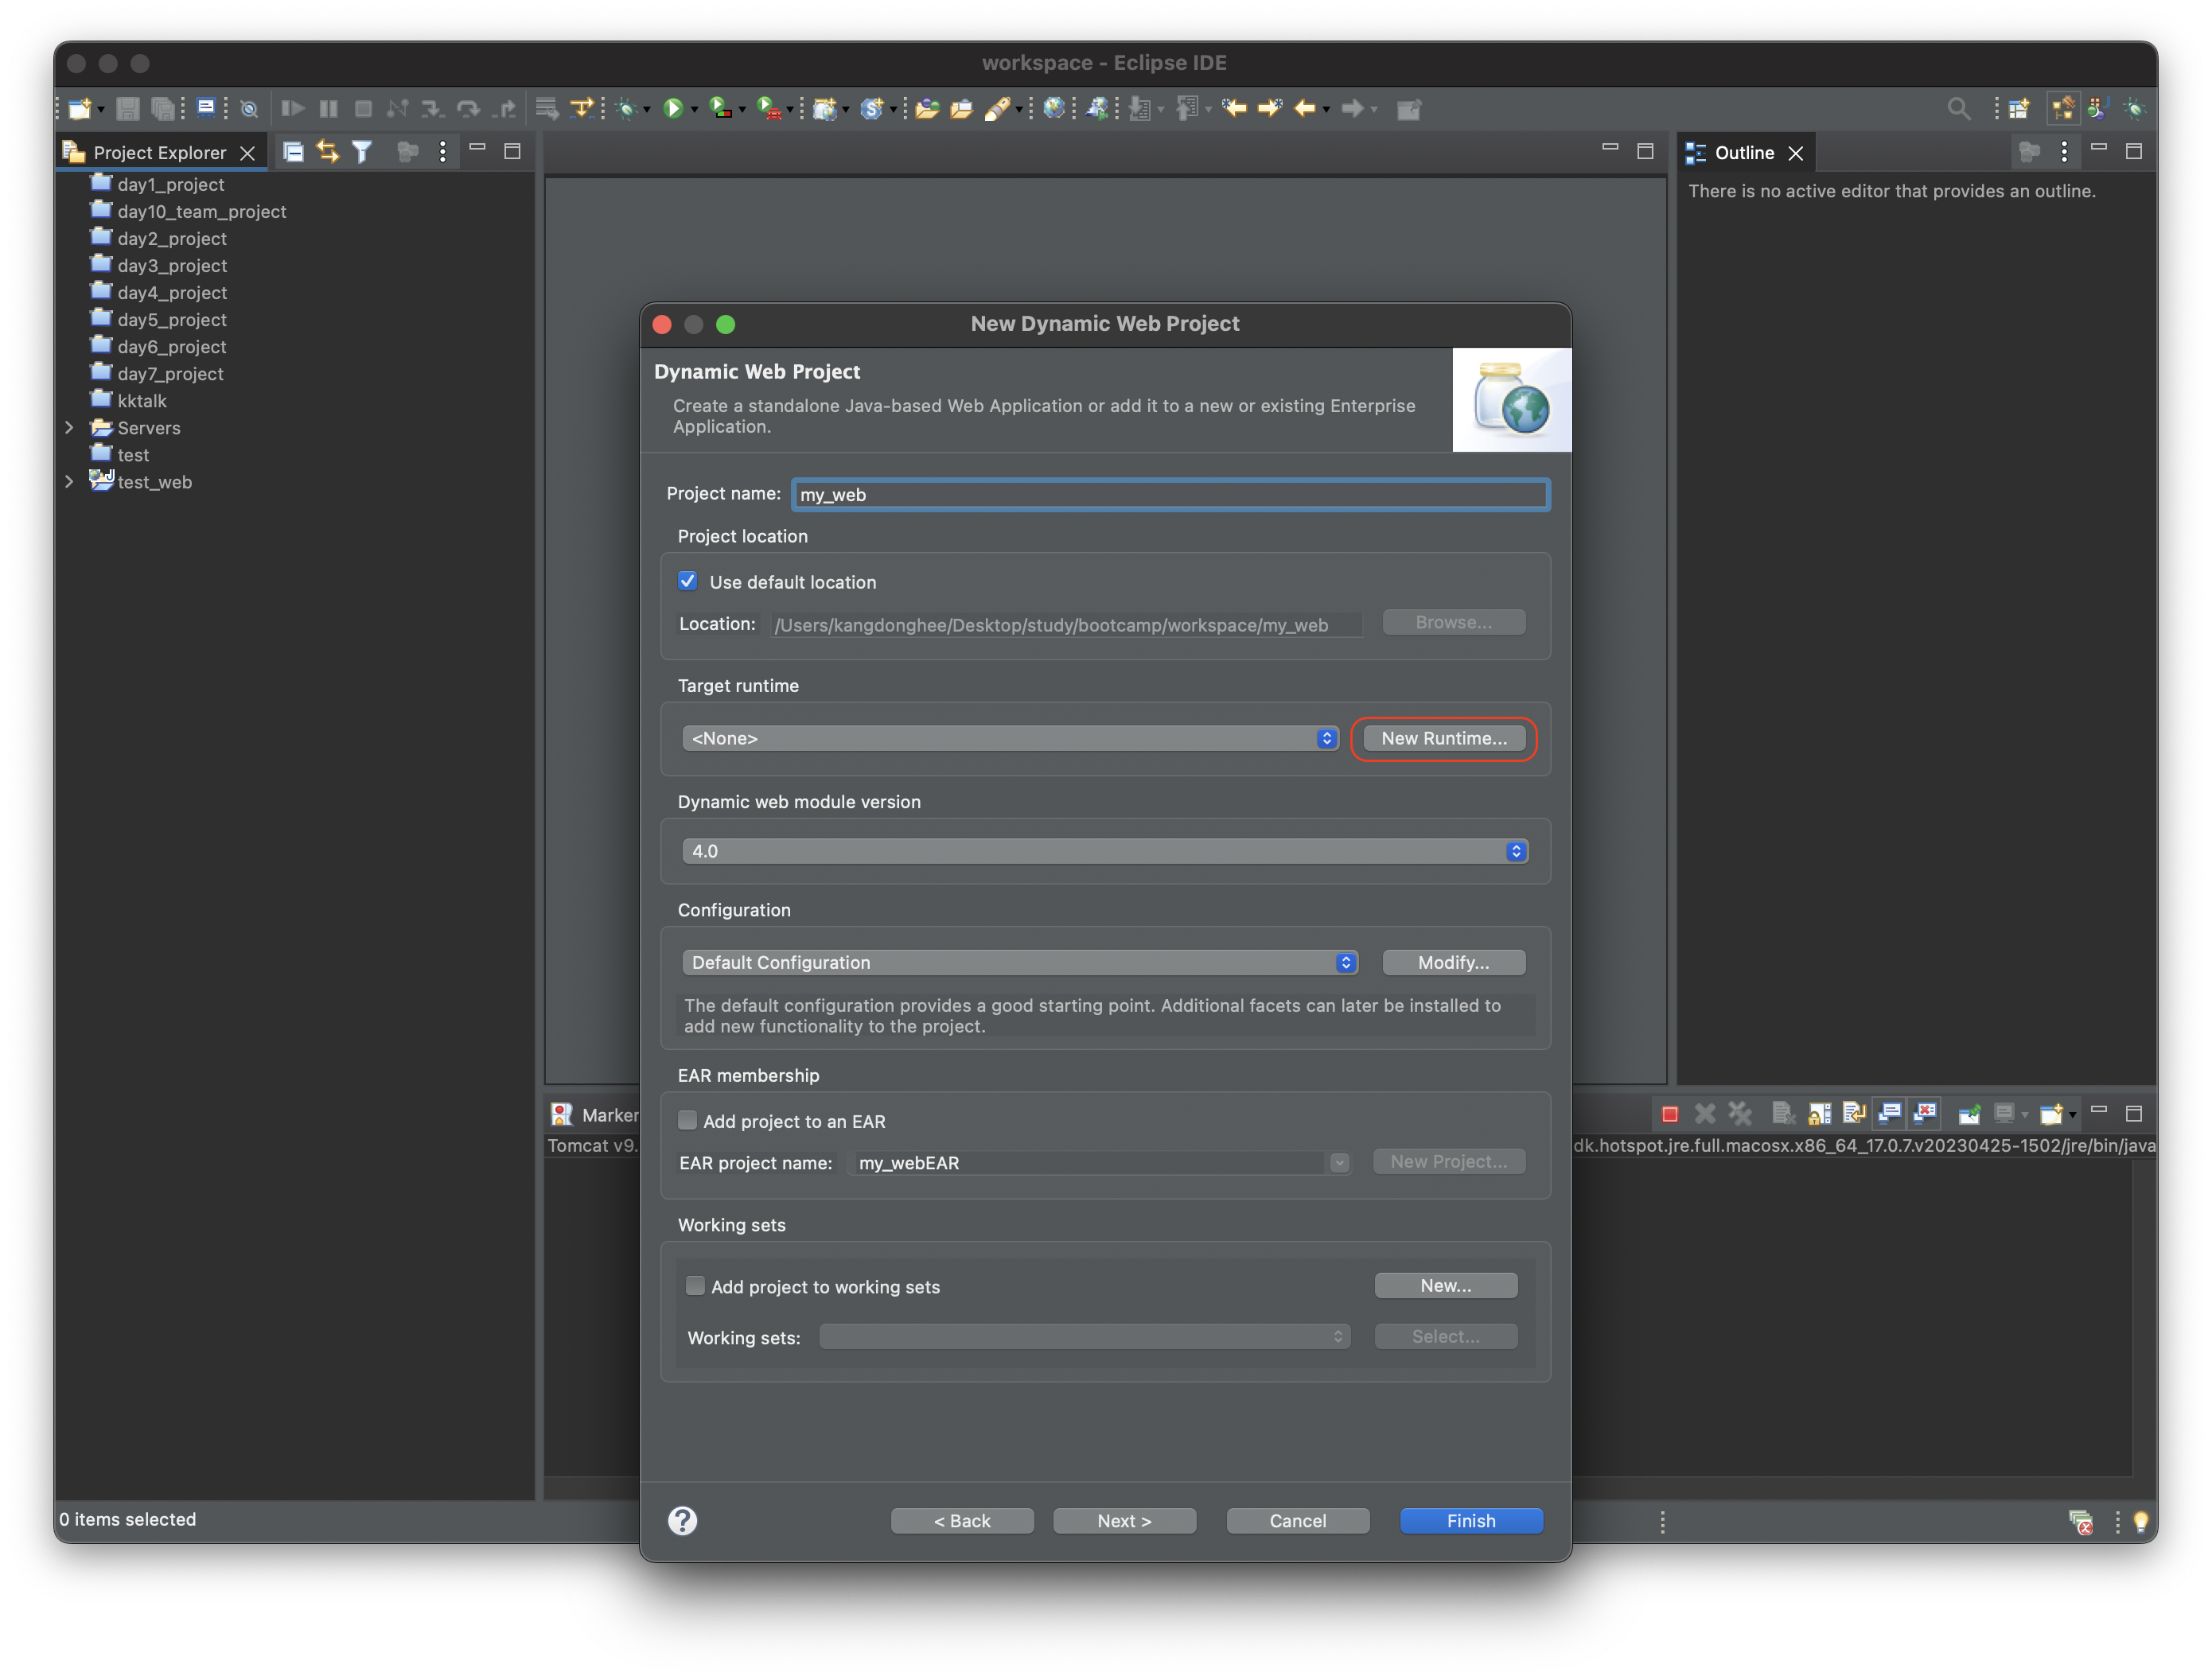Click the Toggle Word Wrap console icon
The width and height of the screenshot is (2212, 1680).
click(1854, 1113)
